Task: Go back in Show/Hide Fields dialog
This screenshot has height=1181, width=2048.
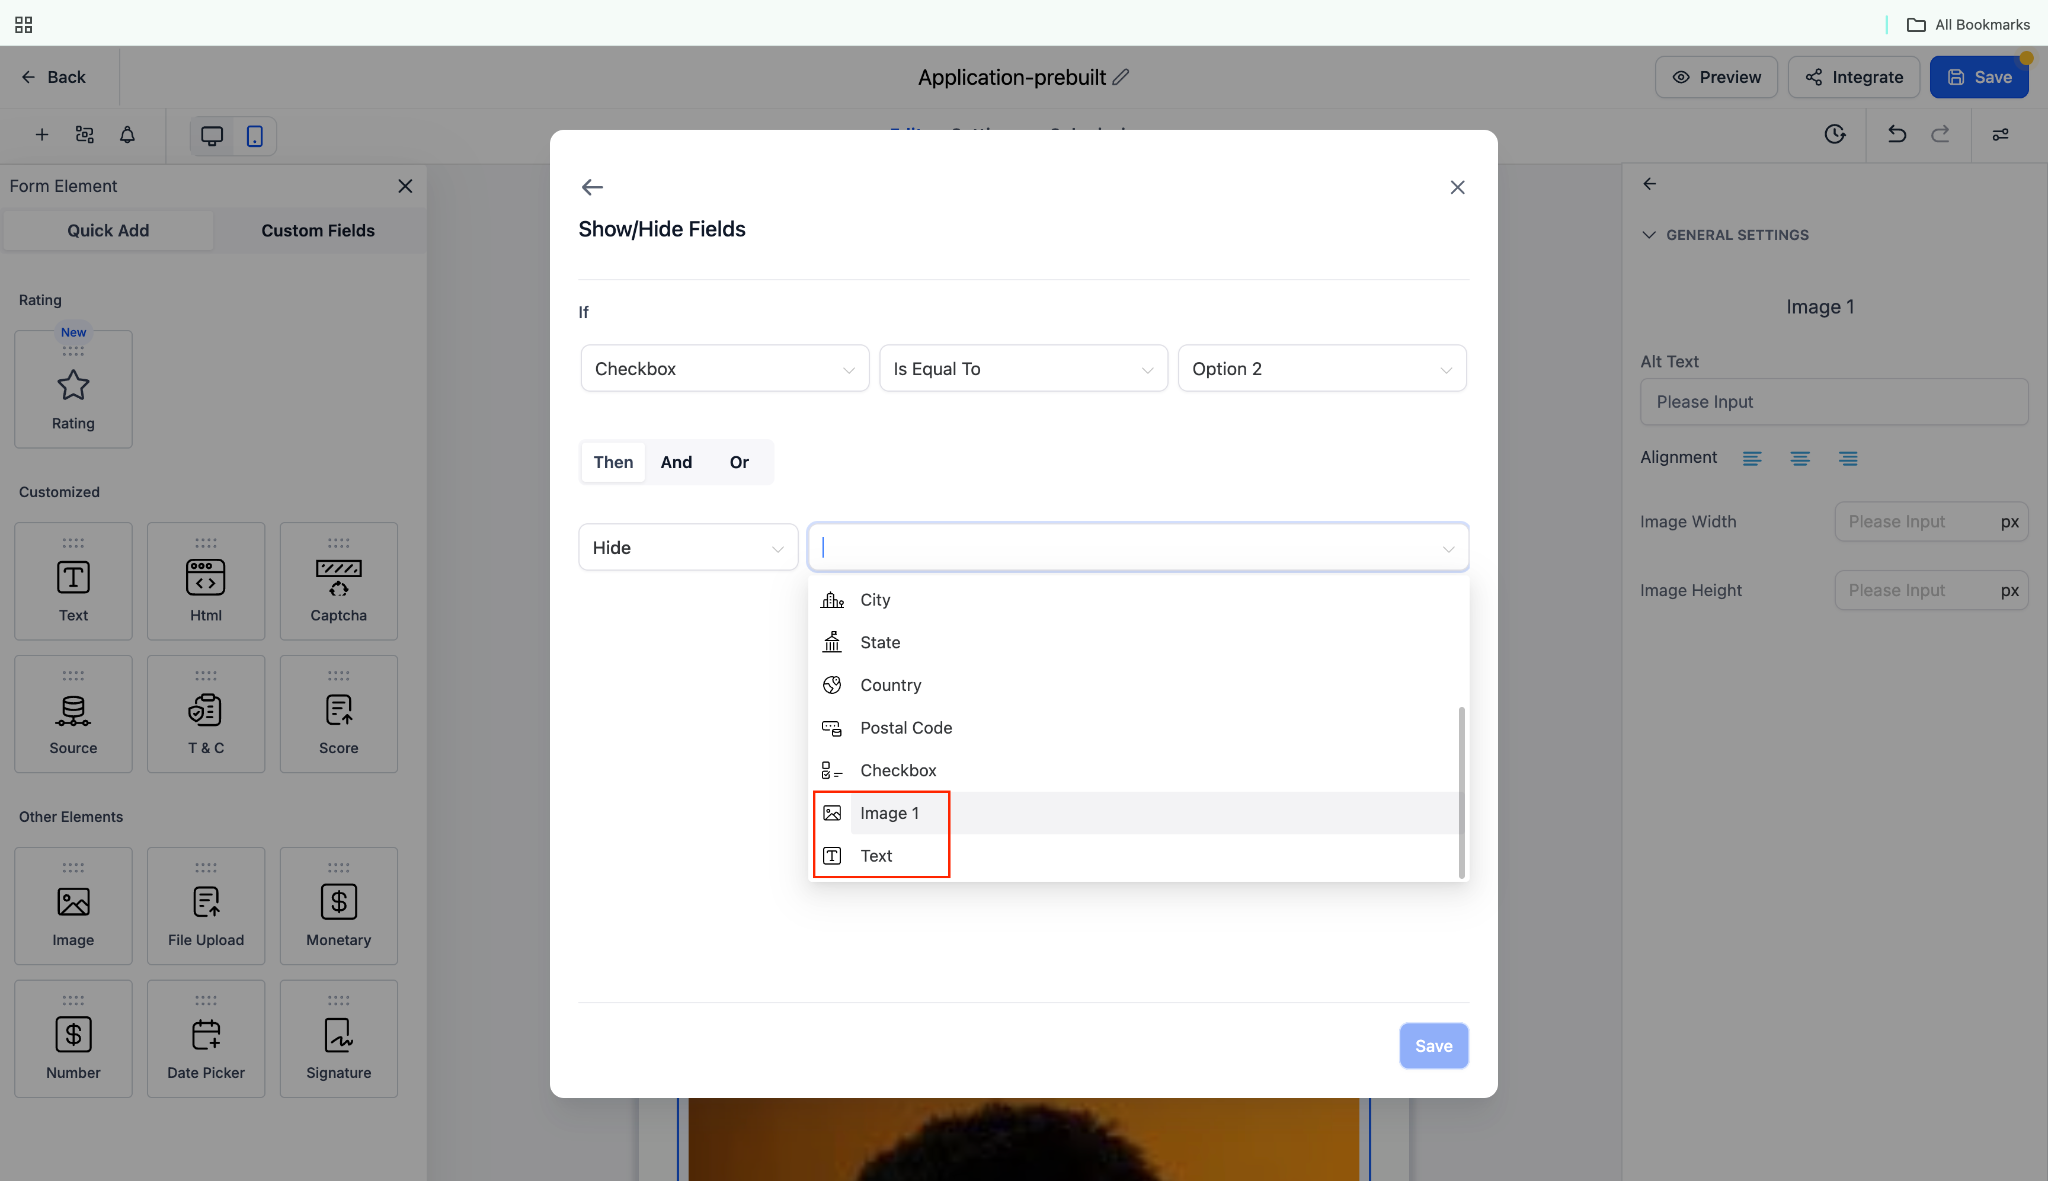Action: 592,187
